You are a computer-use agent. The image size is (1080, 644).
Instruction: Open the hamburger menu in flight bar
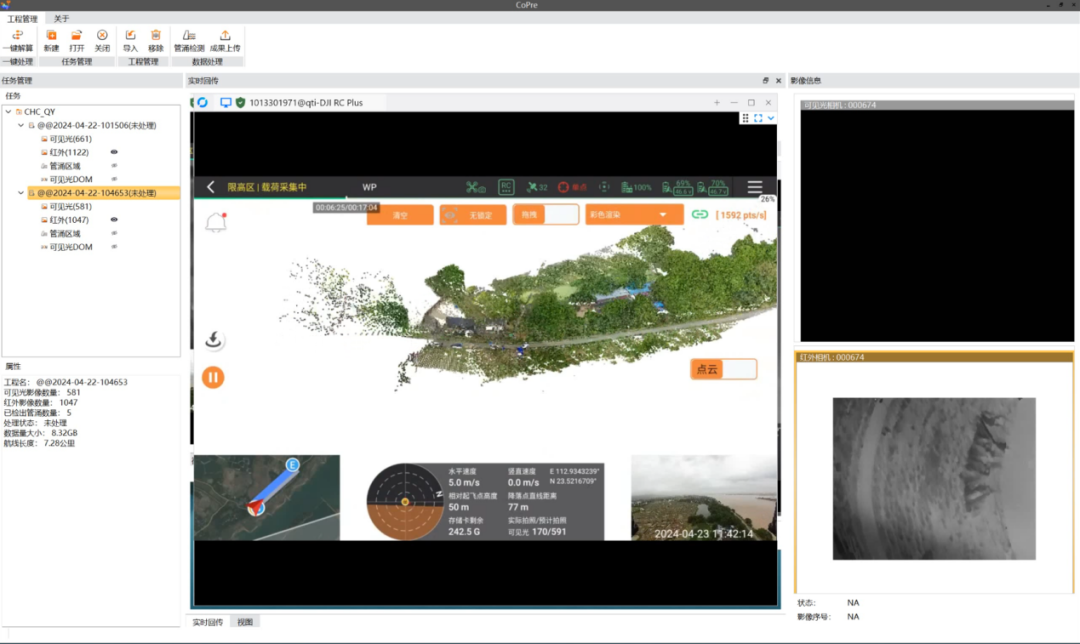coord(755,187)
